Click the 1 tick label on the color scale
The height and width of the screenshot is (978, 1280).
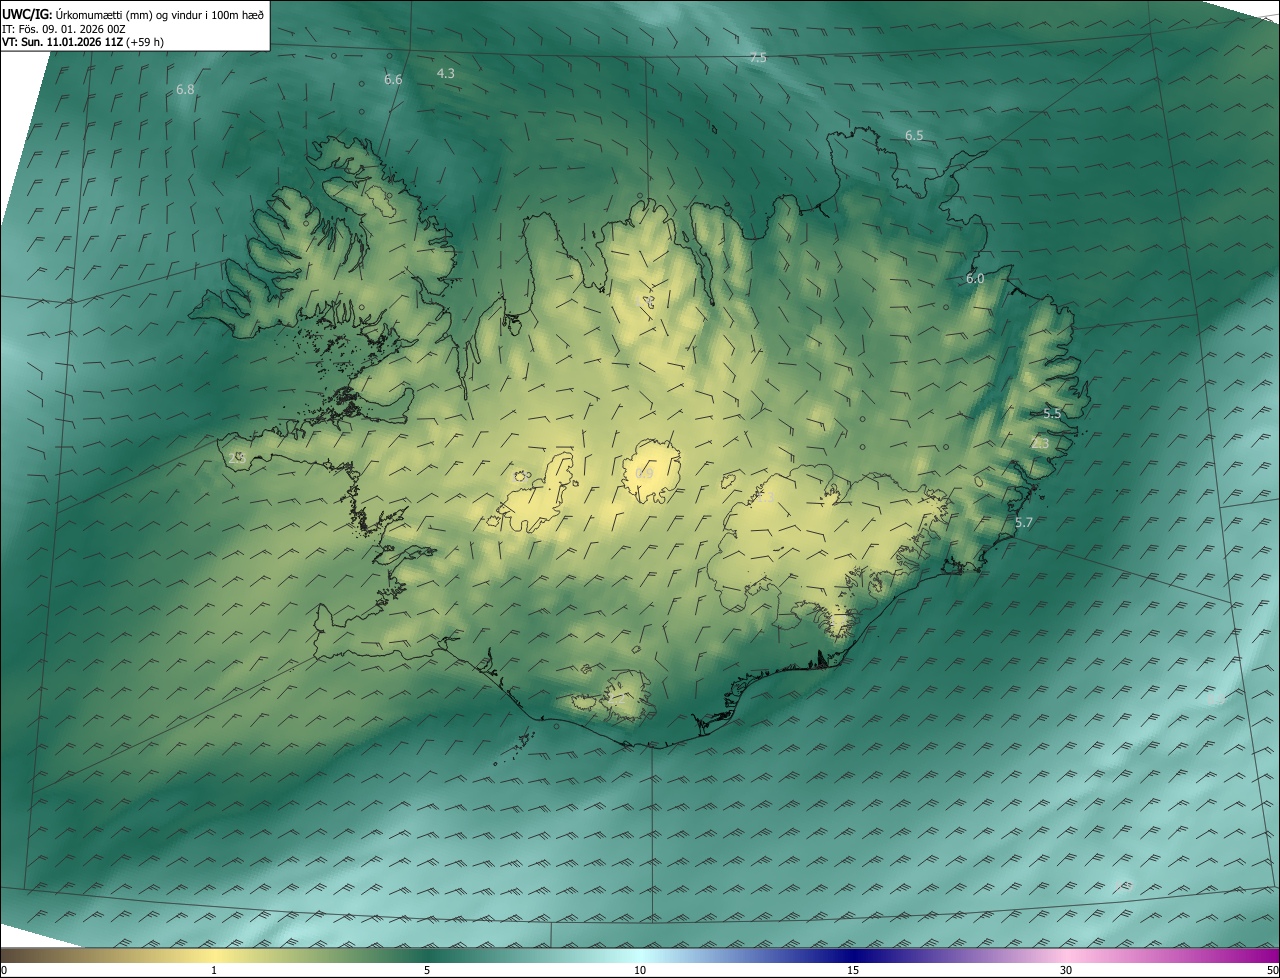pyautogui.click(x=214, y=970)
